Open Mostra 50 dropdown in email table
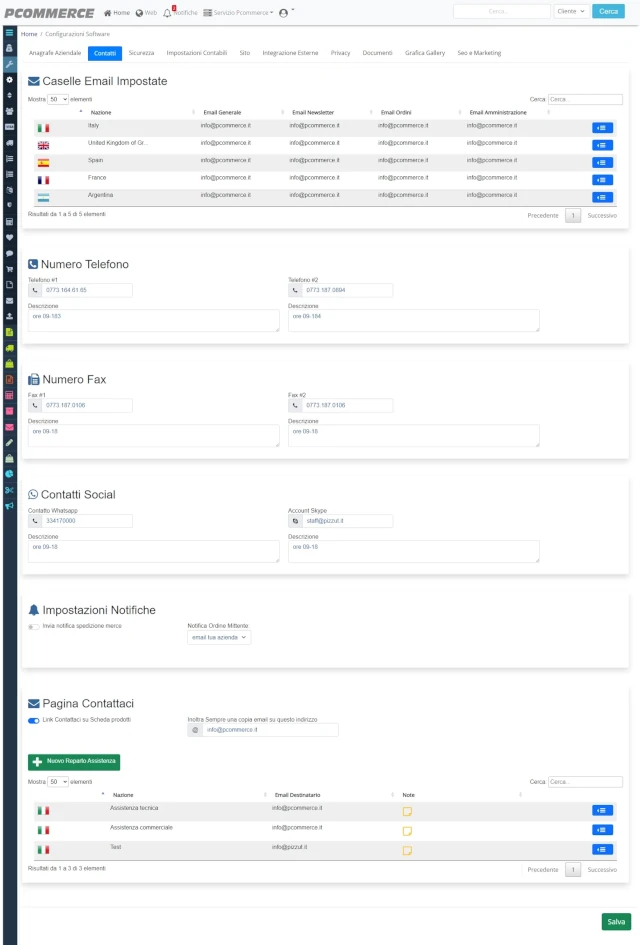640x945 pixels. (x=58, y=99)
